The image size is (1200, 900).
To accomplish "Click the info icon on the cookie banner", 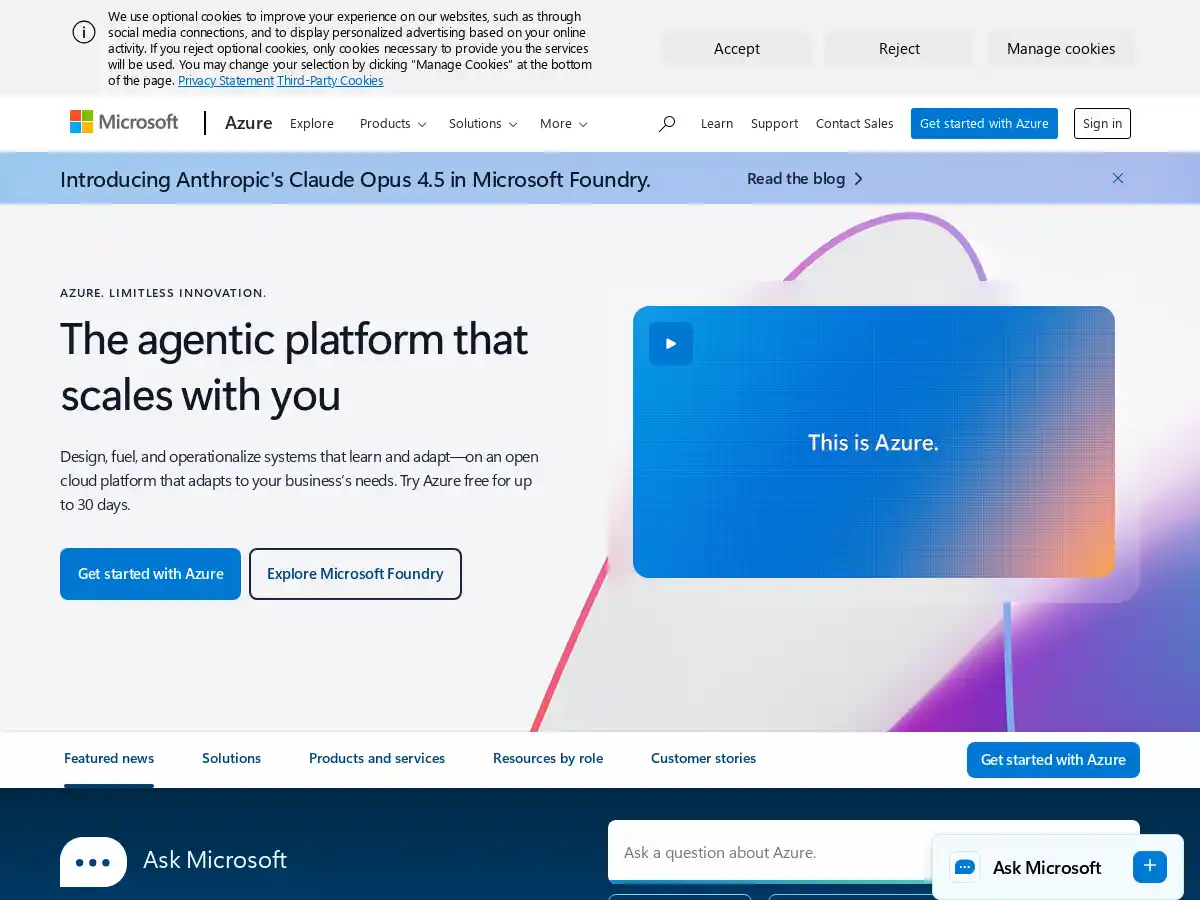I will (x=84, y=32).
